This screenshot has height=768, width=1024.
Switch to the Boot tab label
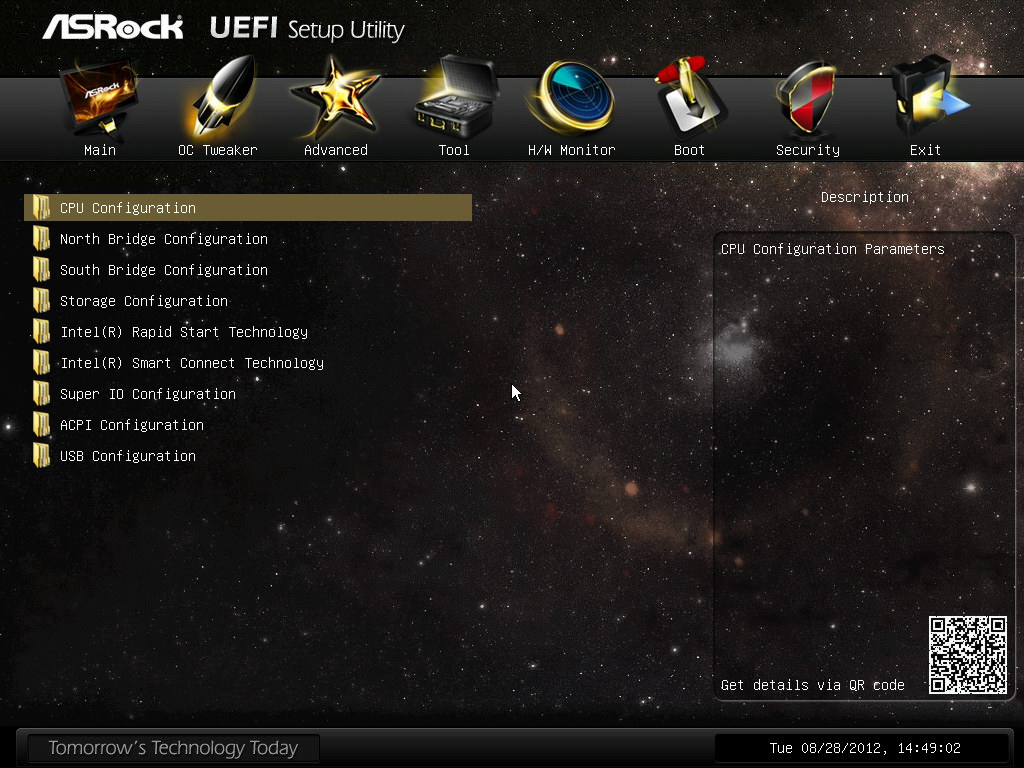[690, 150]
